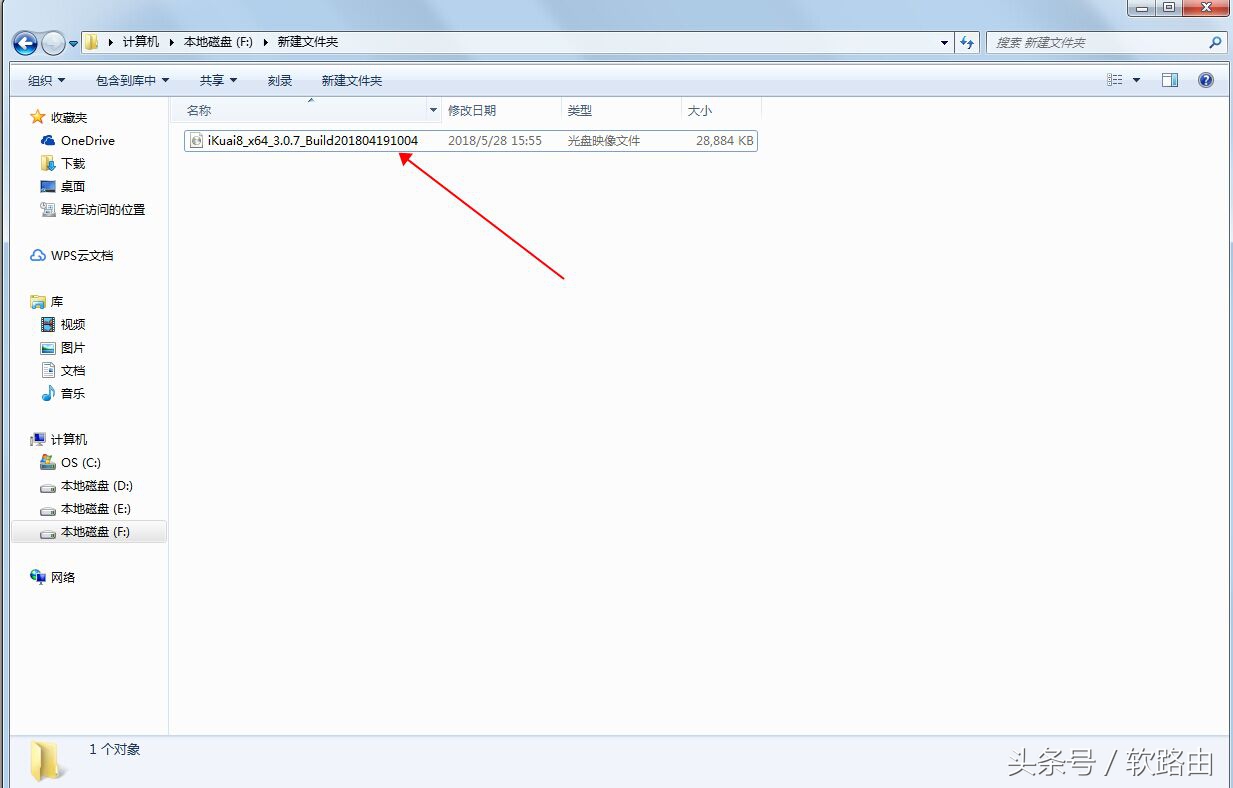Open the 共享 menu
1233x788 pixels.
coord(218,80)
